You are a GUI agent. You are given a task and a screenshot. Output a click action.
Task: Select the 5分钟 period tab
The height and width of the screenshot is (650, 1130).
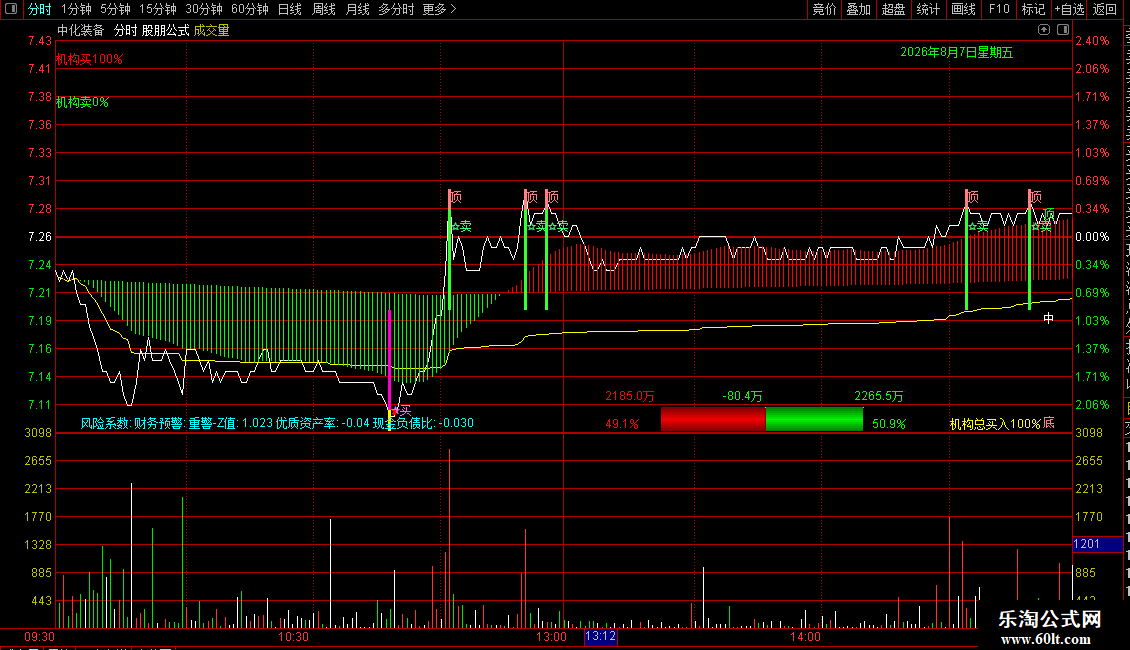pos(115,9)
